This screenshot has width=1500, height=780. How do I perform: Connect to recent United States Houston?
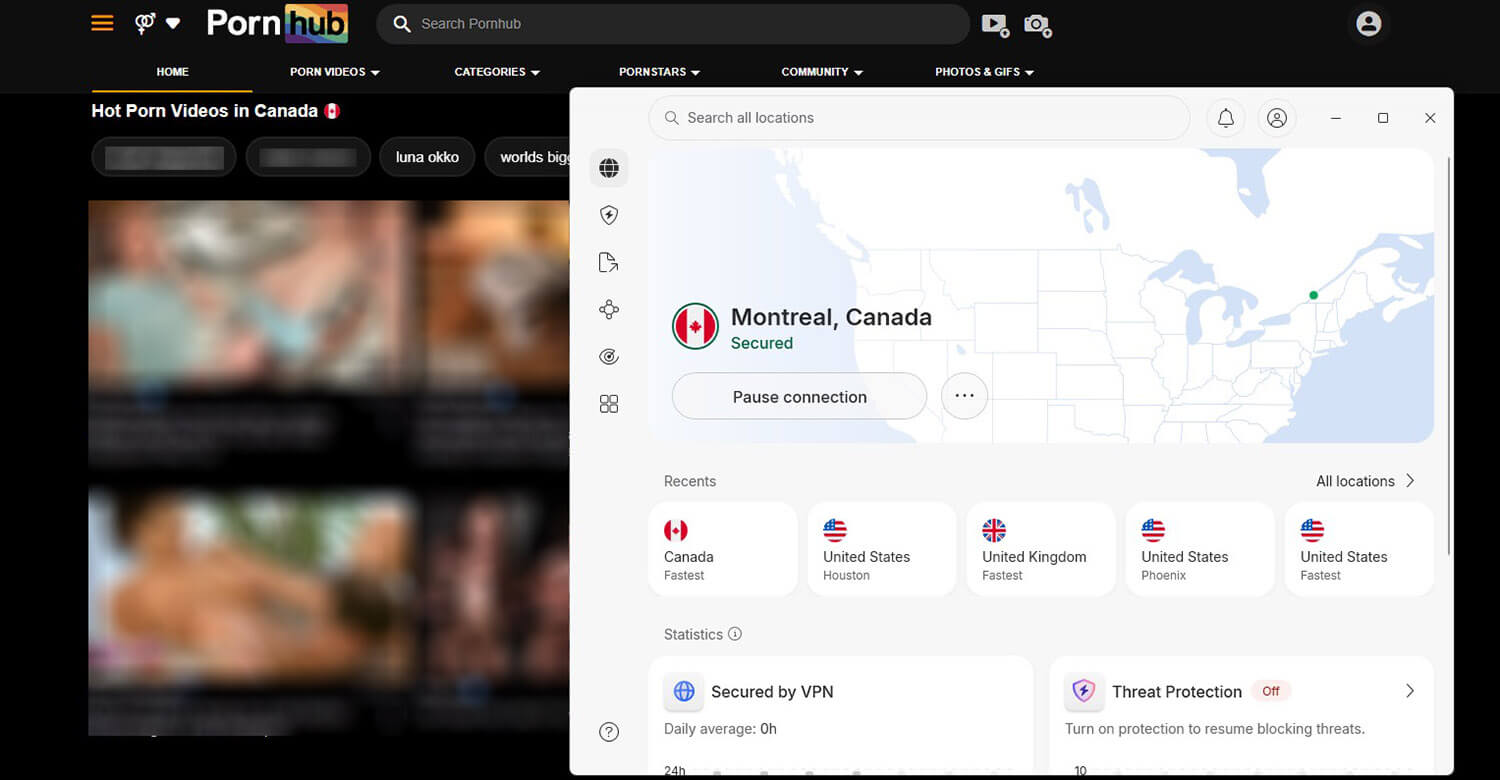point(882,549)
